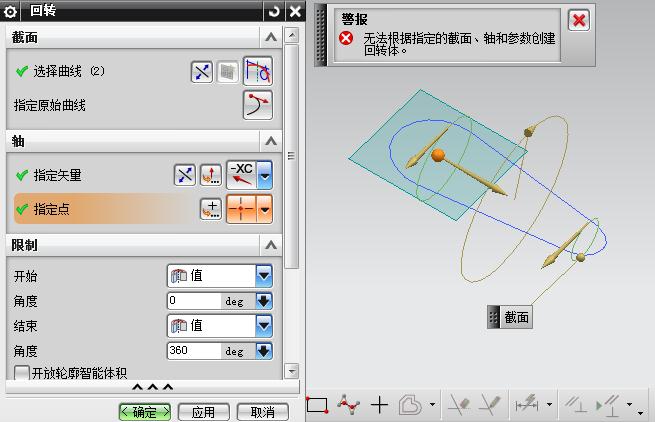Close the Revolve dialog with its X
The width and height of the screenshot is (655, 422).
point(295,11)
